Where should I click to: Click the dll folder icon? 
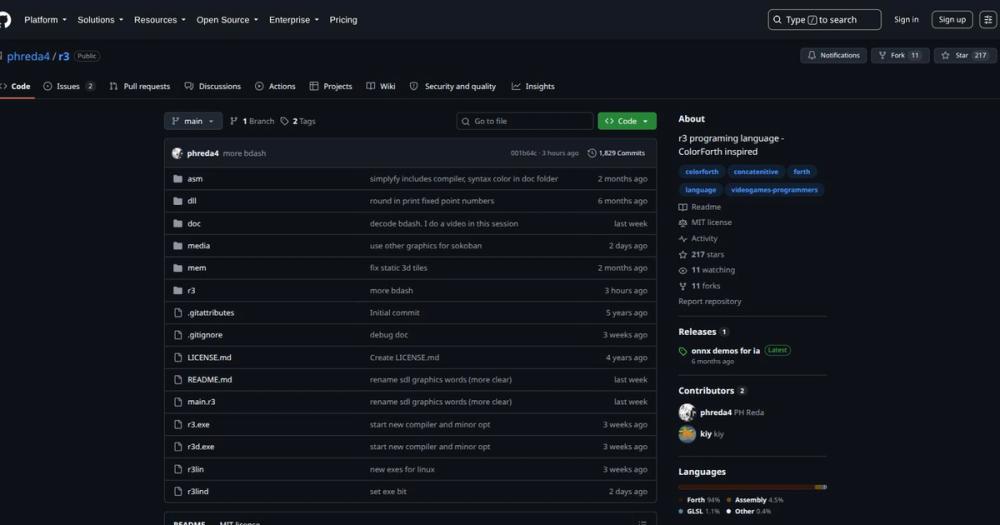click(178, 201)
